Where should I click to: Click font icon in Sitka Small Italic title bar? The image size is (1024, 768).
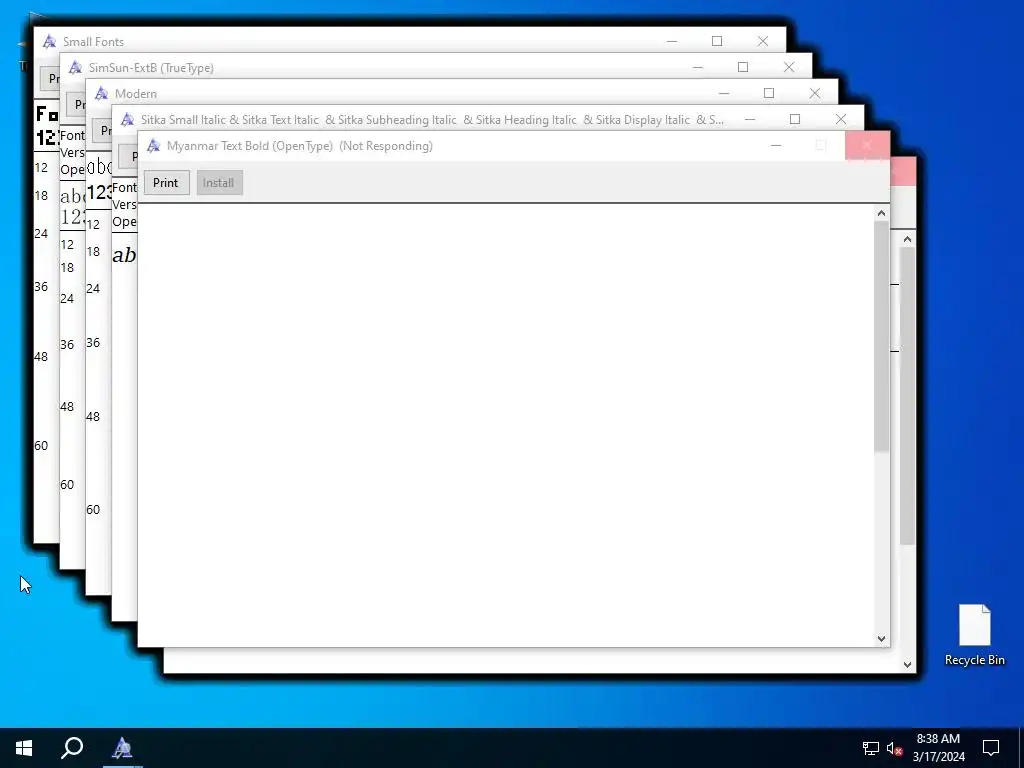(x=127, y=120)
